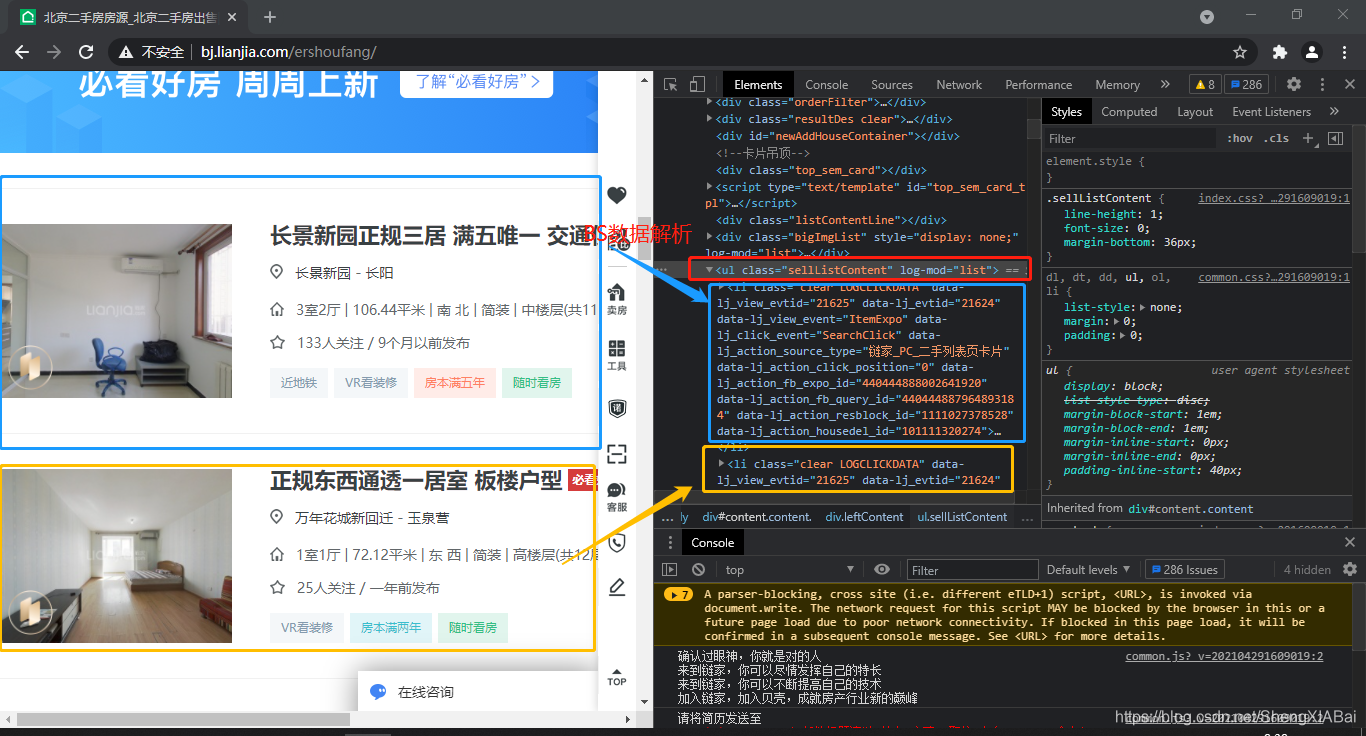Image resolution: width=1366 pixels, height=736 pixels.
Task: Click the 工具 sidebar icon
Action: [617, 355]
